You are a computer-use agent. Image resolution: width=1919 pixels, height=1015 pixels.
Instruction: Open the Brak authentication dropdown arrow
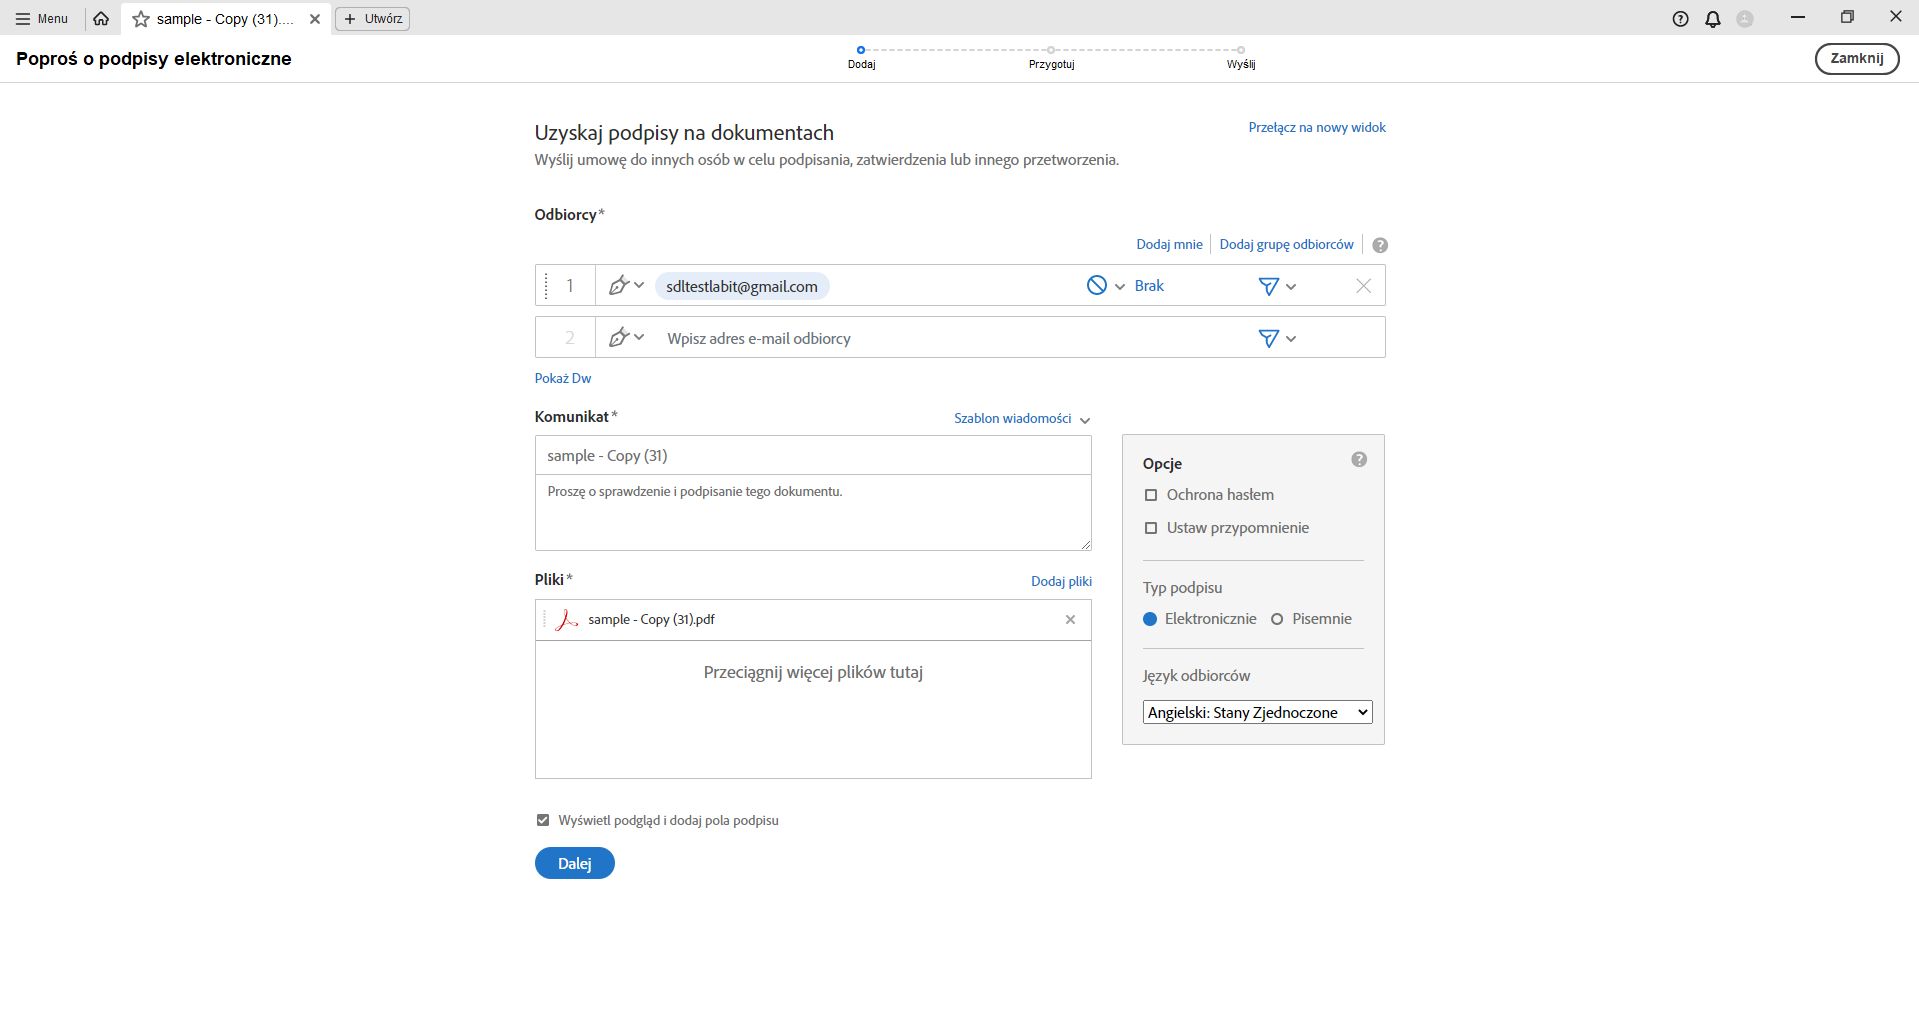pyautogui.click(x=1120, y=287)
